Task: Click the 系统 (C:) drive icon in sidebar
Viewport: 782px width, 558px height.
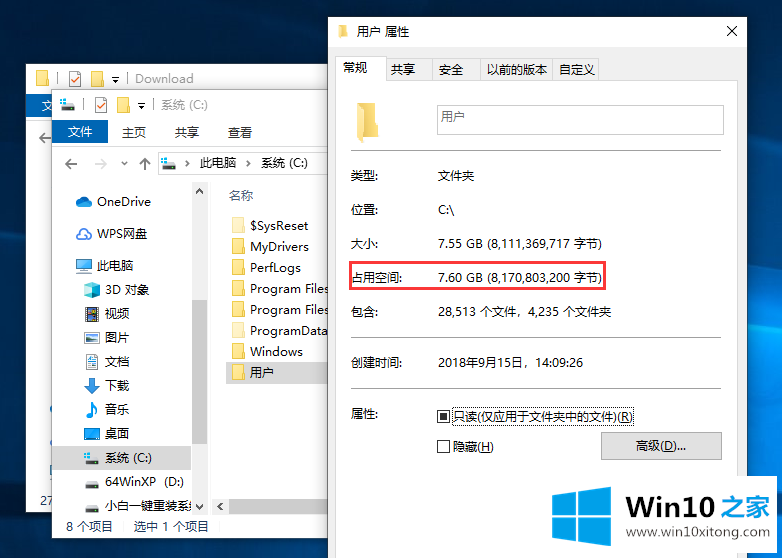Action: point(91,458)
